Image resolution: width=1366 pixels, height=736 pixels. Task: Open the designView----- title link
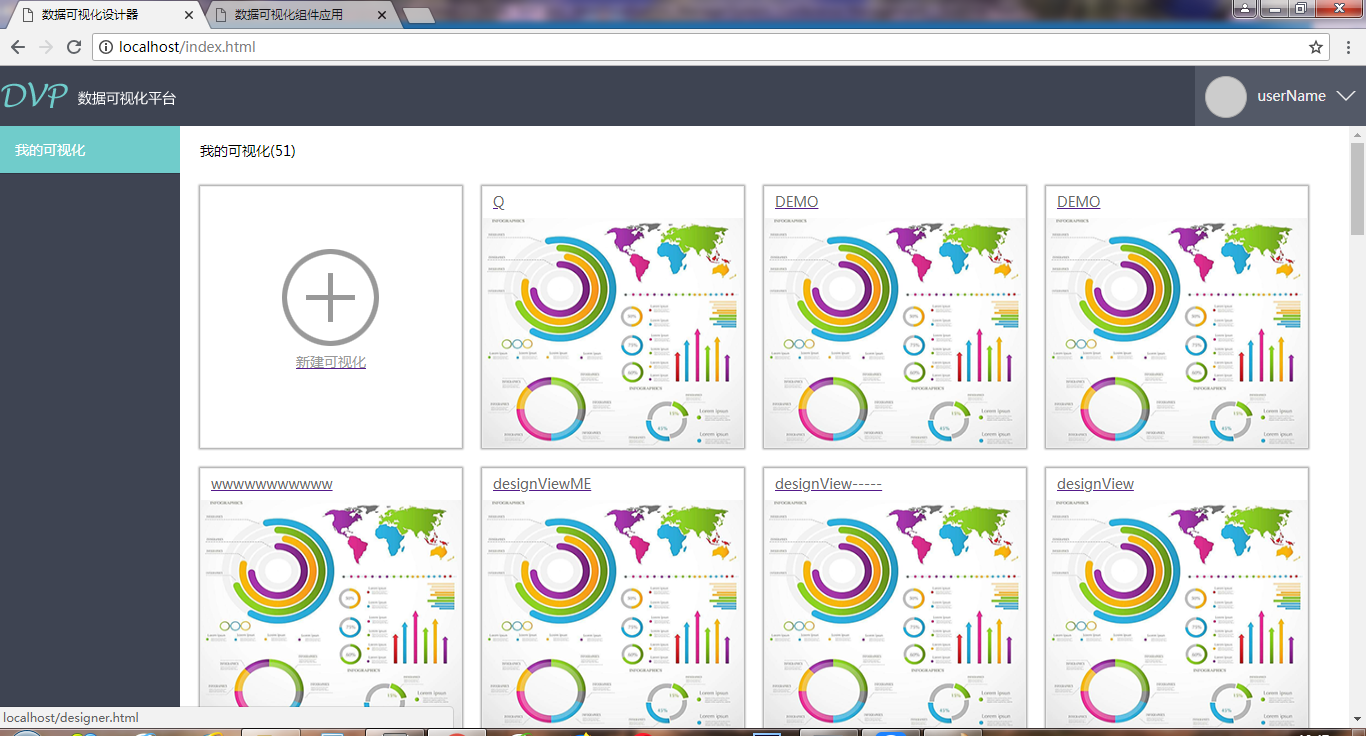pos(828,484)
